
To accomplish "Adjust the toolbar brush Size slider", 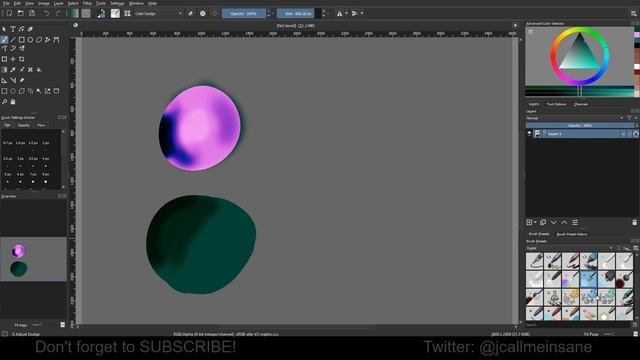I will [x=298, y=13].
